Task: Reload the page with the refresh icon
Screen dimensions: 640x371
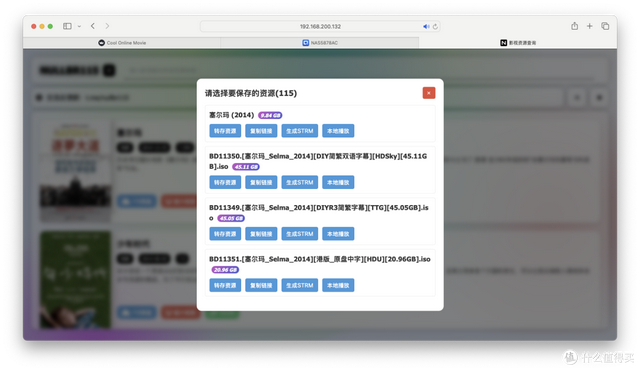Action: click(435, 27)
